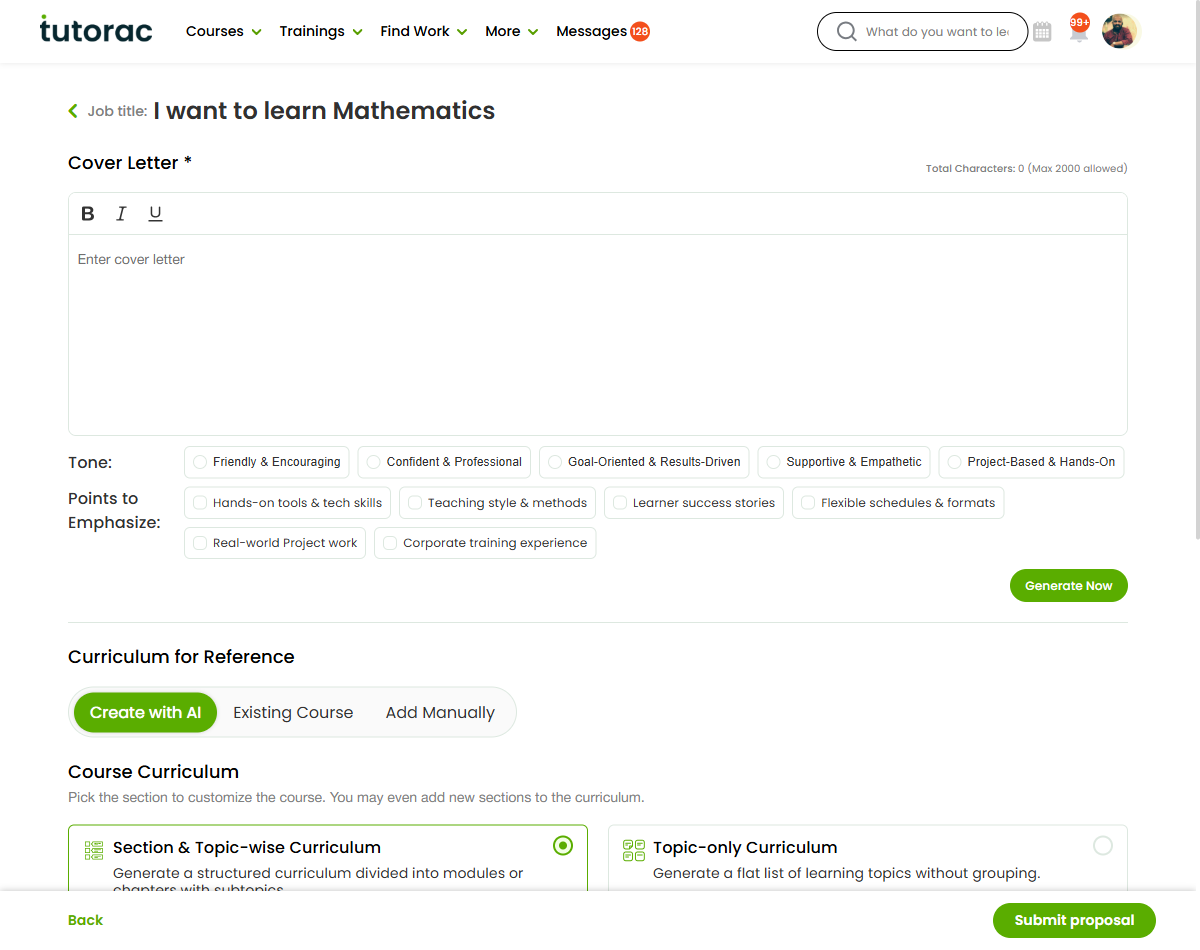Screen dimensions: 1200x950
Task: Check Real-world Project work
Action: 275,543
